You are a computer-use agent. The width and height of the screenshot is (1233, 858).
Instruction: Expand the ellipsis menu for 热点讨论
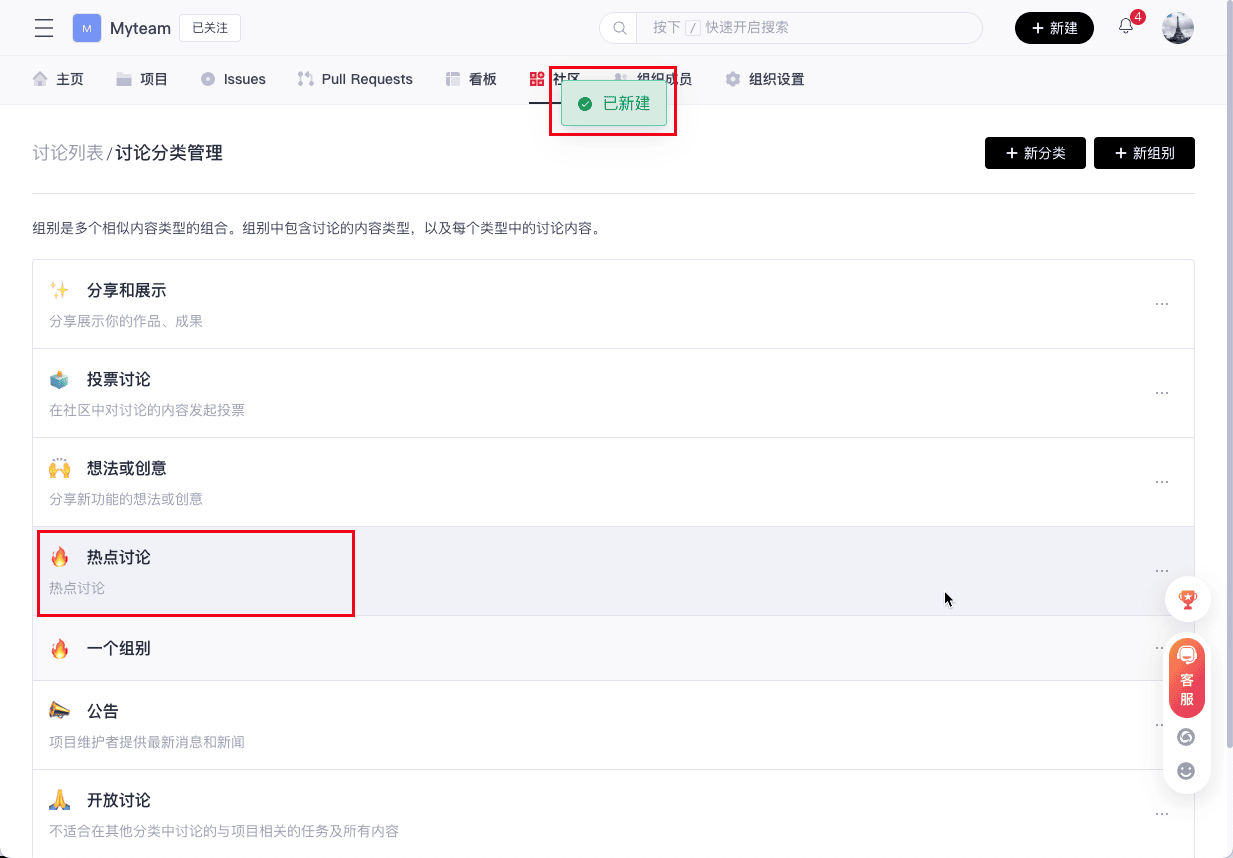coord(1161,571)
